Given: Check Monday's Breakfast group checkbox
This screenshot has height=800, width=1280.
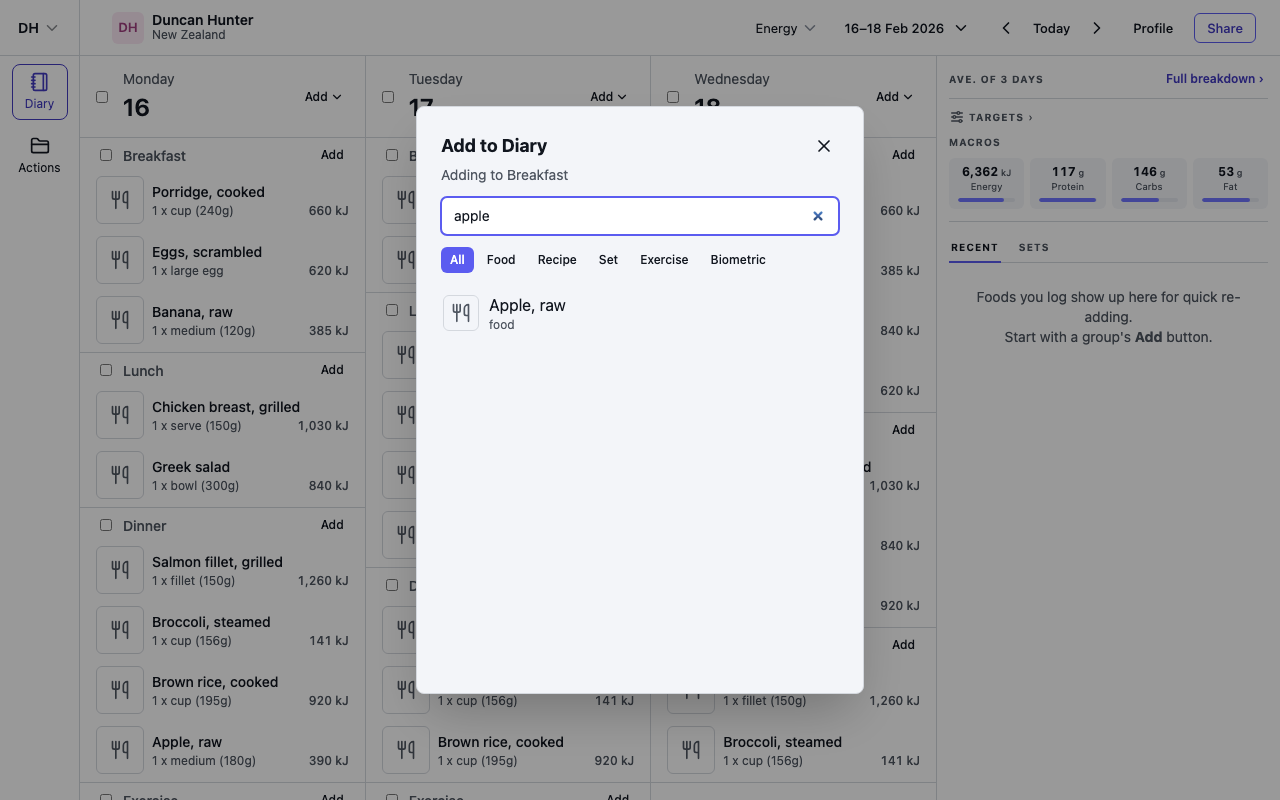Looking at the screenshot, I should 106,155.
